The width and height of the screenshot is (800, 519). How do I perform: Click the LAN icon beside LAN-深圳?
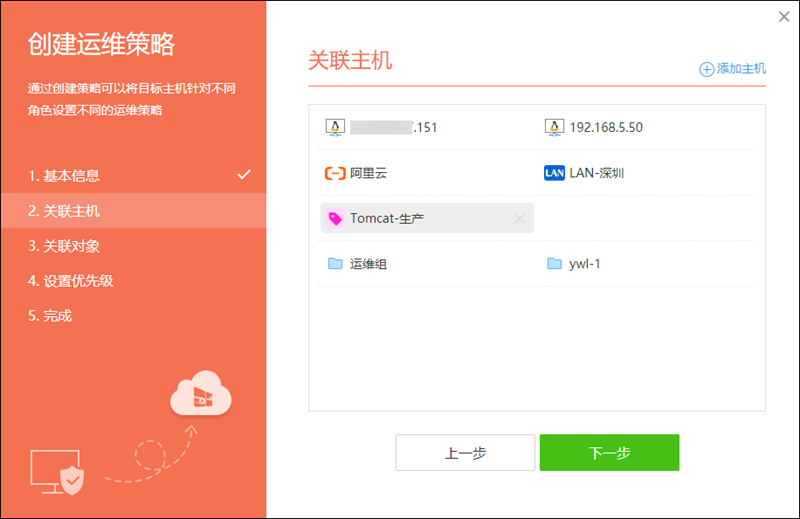[x=554, y=173]
